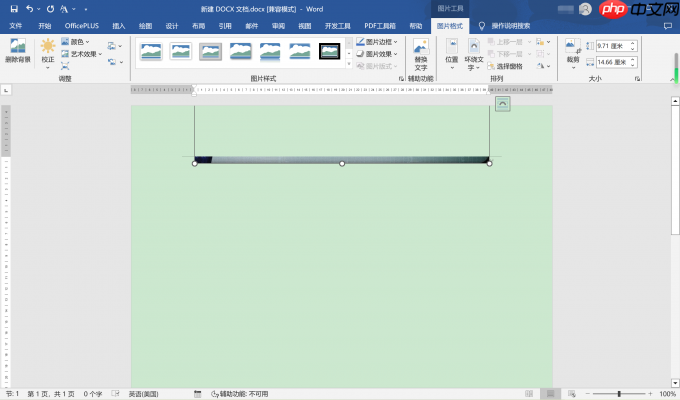680x400 pixels.
Task: Apply the third gray-bordered picture style
Action: (210, 51)
